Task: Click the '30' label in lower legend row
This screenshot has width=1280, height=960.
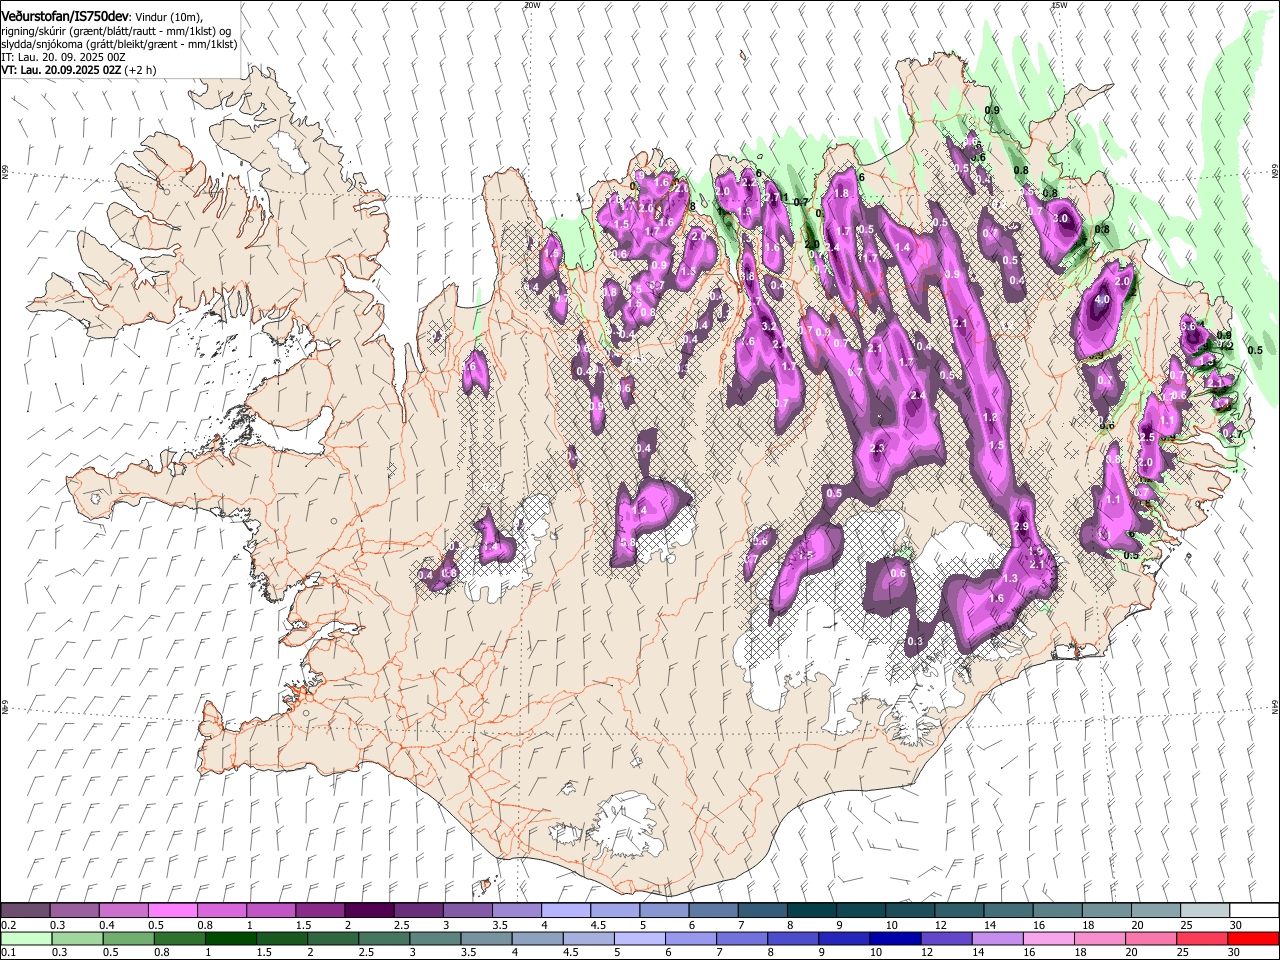Action: point(1233,952)
